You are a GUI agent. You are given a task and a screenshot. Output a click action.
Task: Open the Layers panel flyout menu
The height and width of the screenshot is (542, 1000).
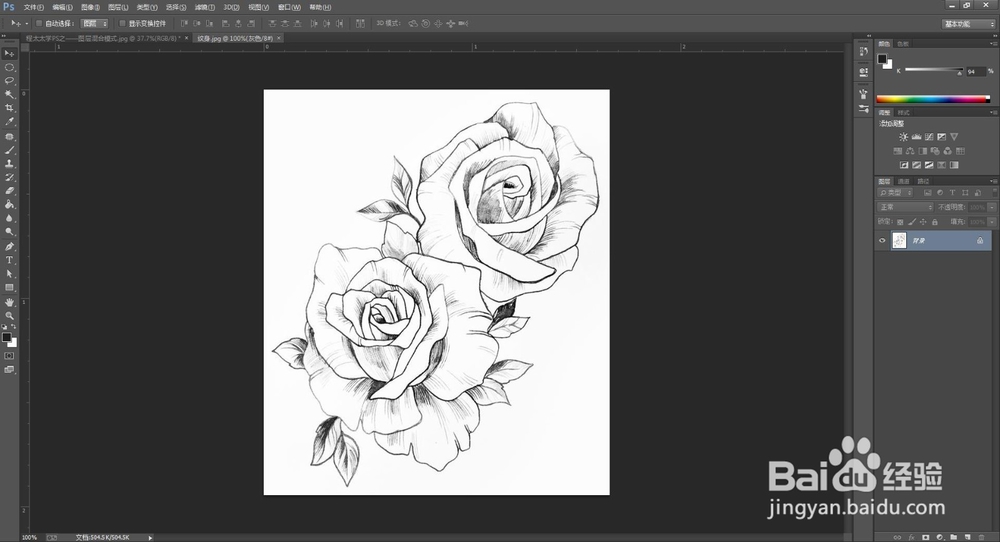click(x=994, y=181)
